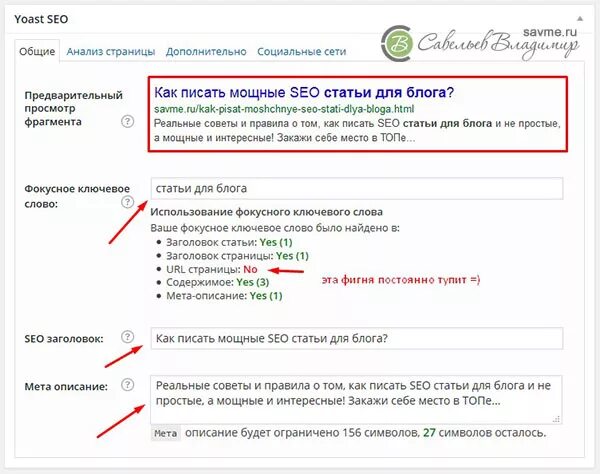Viewport: 600px width, 474px height.
Task: Open help icon beside focus keyword label
Action: coord(127,202)
